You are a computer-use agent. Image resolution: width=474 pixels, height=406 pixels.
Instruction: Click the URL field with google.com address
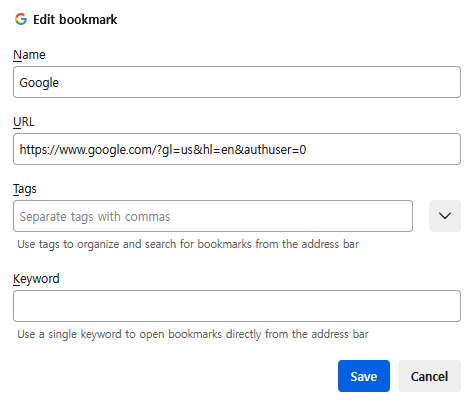tap(237, 149)
